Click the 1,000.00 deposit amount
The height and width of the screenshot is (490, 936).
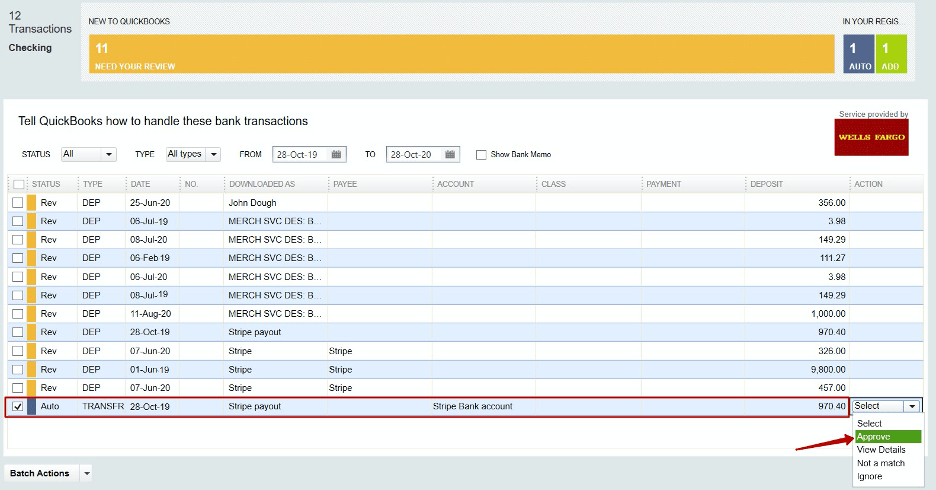tap(828, 314)
